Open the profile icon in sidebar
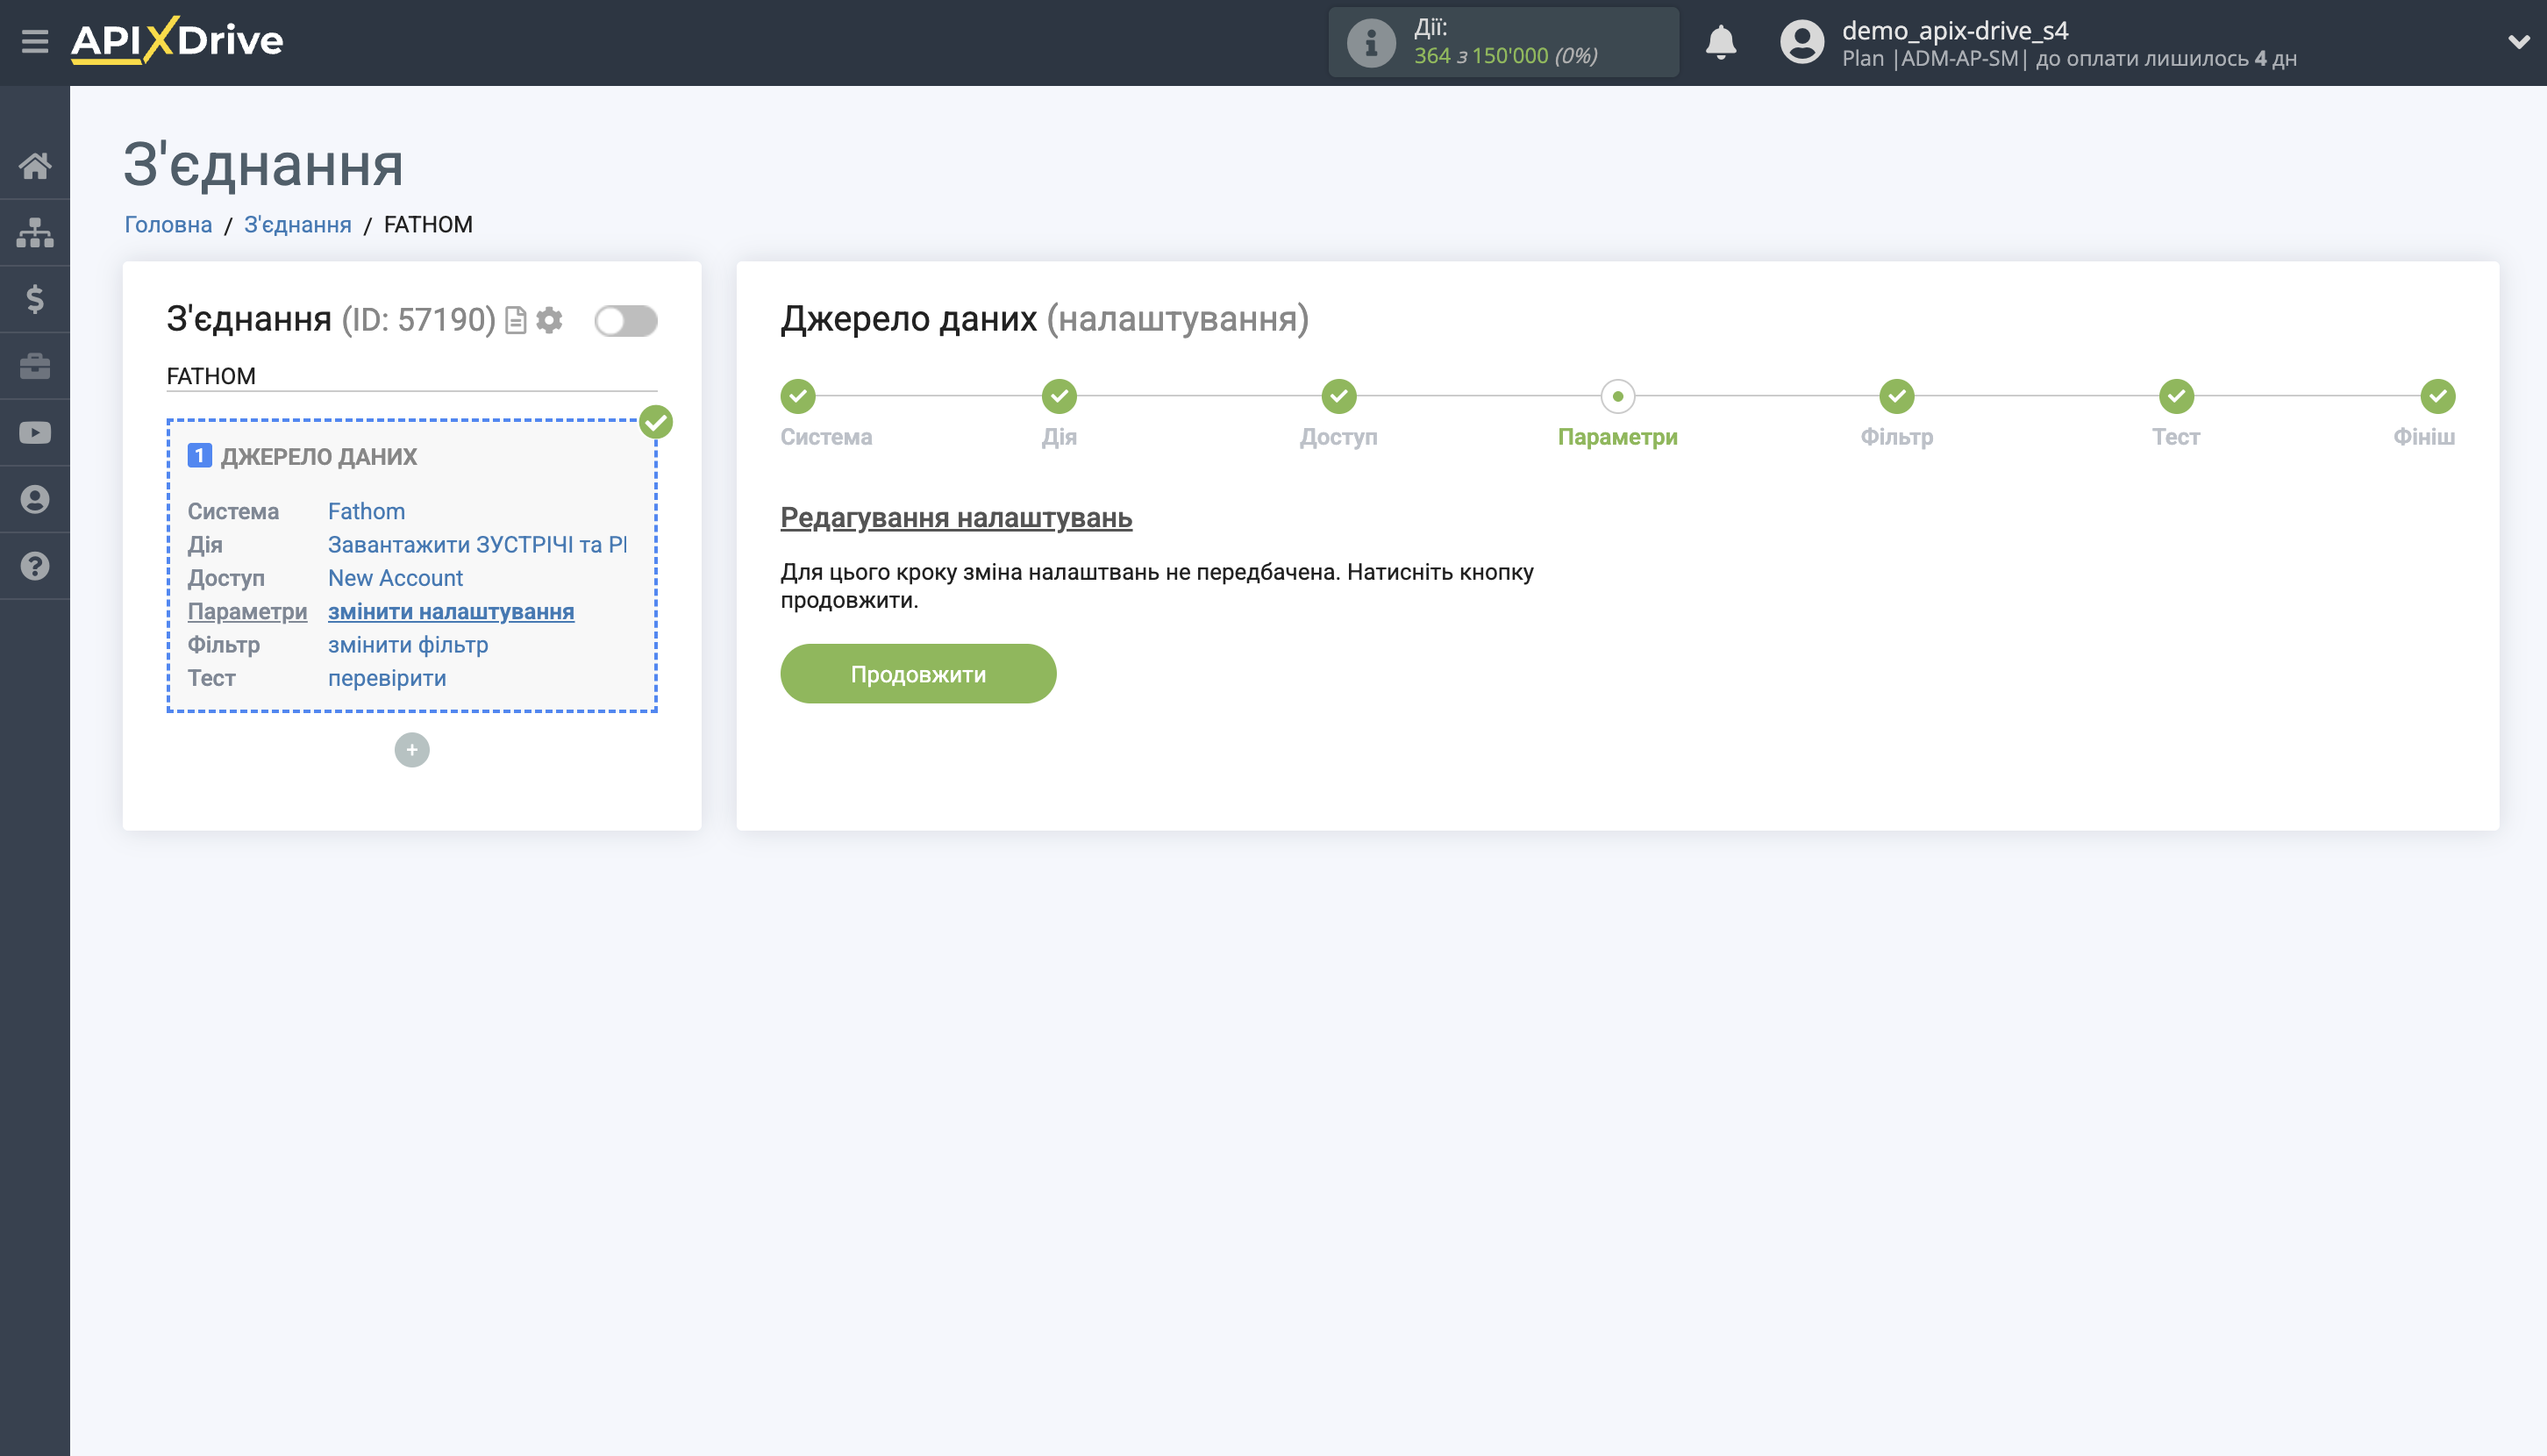 [36, 499]
